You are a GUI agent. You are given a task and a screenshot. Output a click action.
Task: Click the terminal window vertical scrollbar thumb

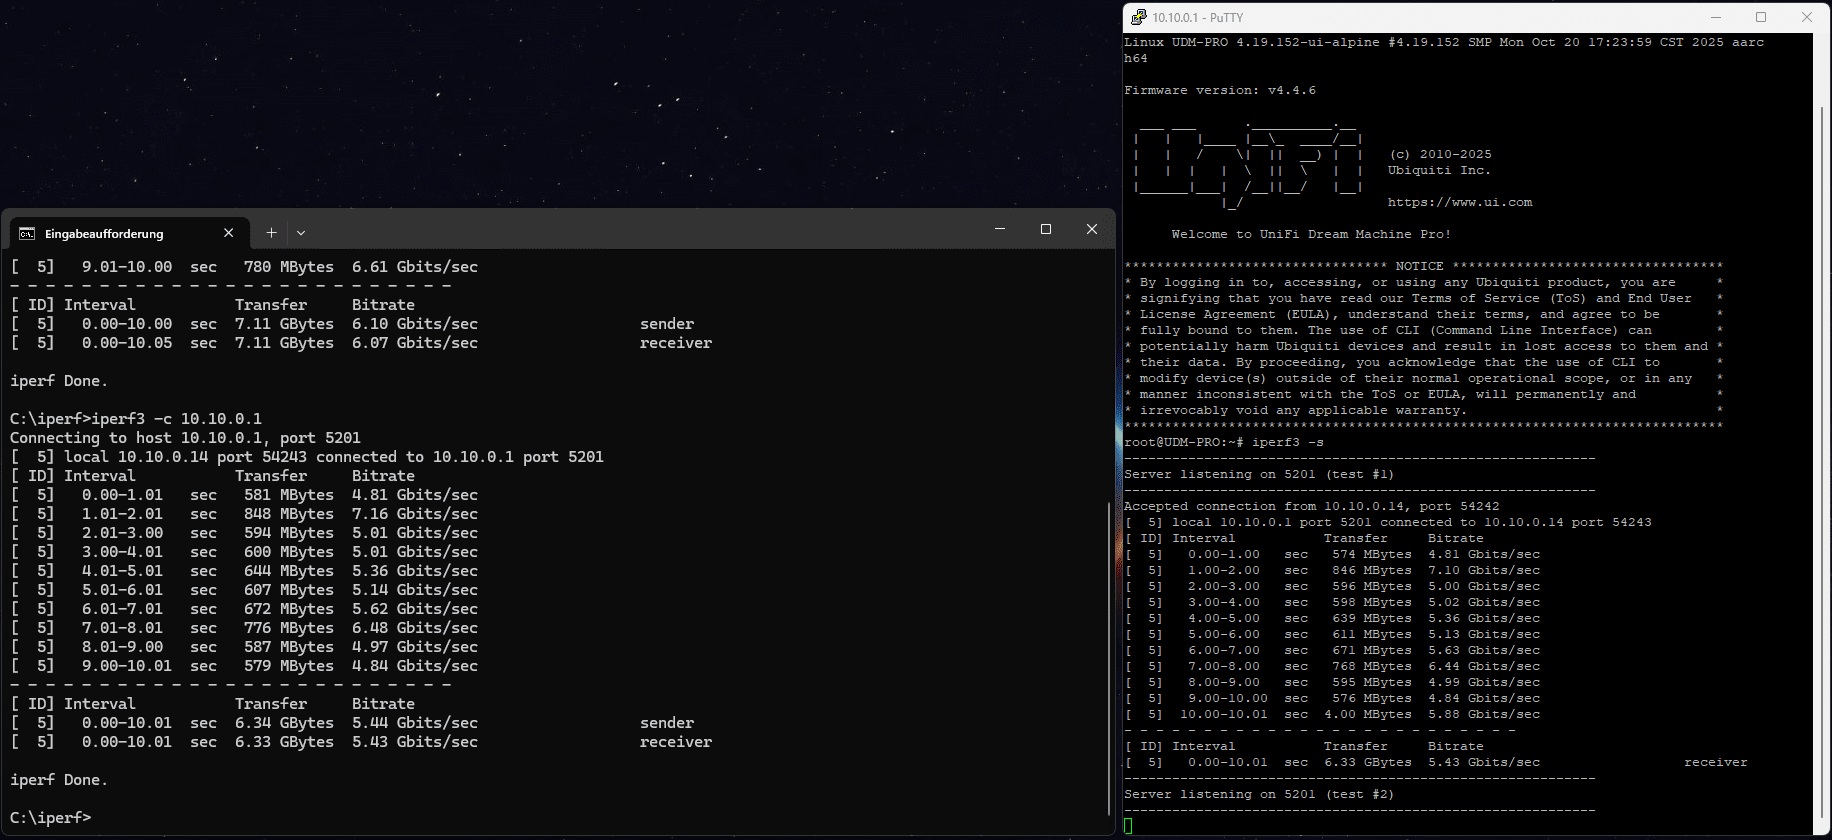pyautogui.click(x=1109, y=658)
